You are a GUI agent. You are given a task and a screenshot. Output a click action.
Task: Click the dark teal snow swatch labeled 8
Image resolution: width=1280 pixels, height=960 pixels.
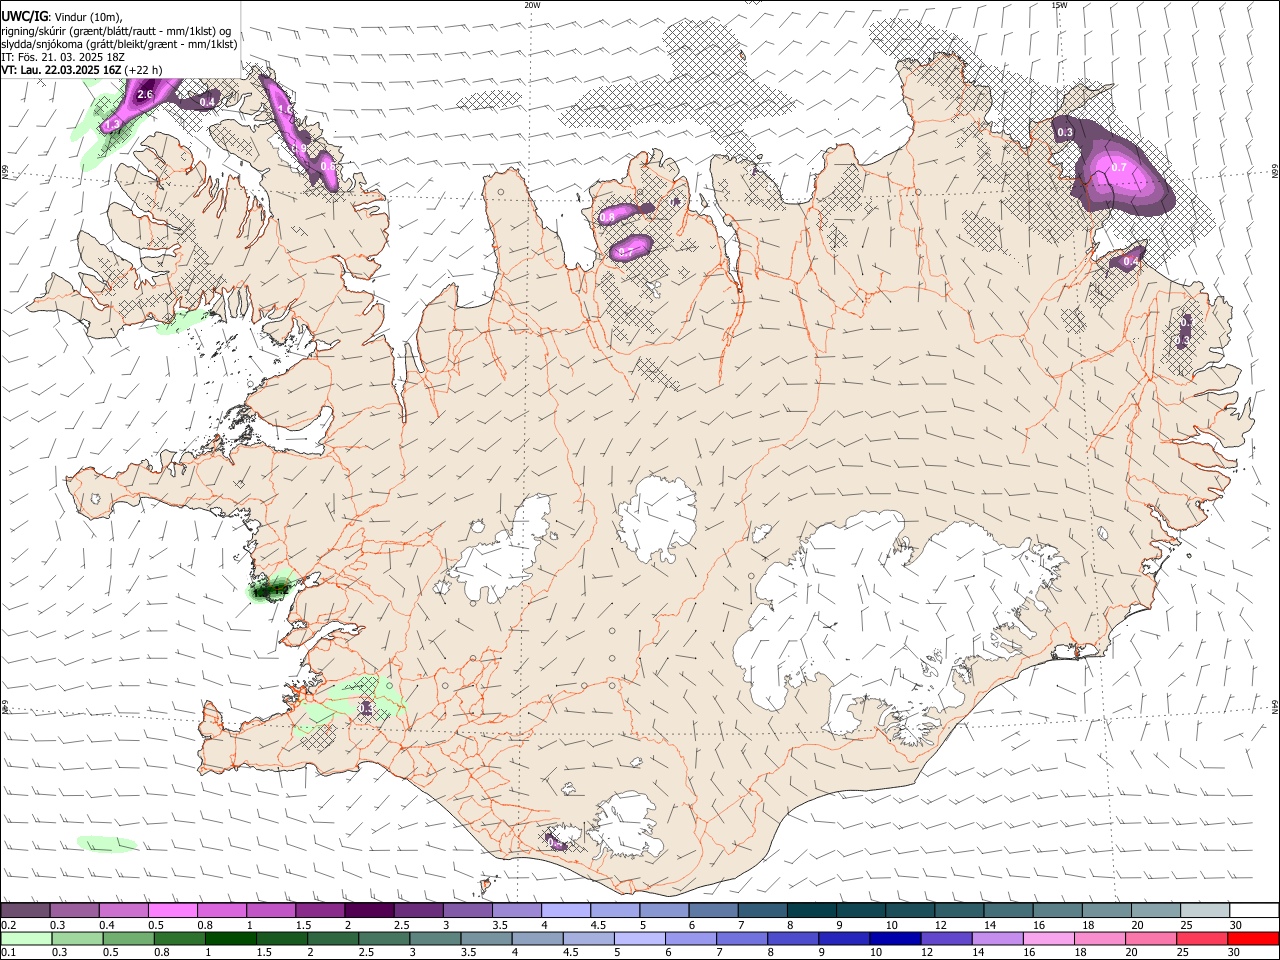(812, 911)
